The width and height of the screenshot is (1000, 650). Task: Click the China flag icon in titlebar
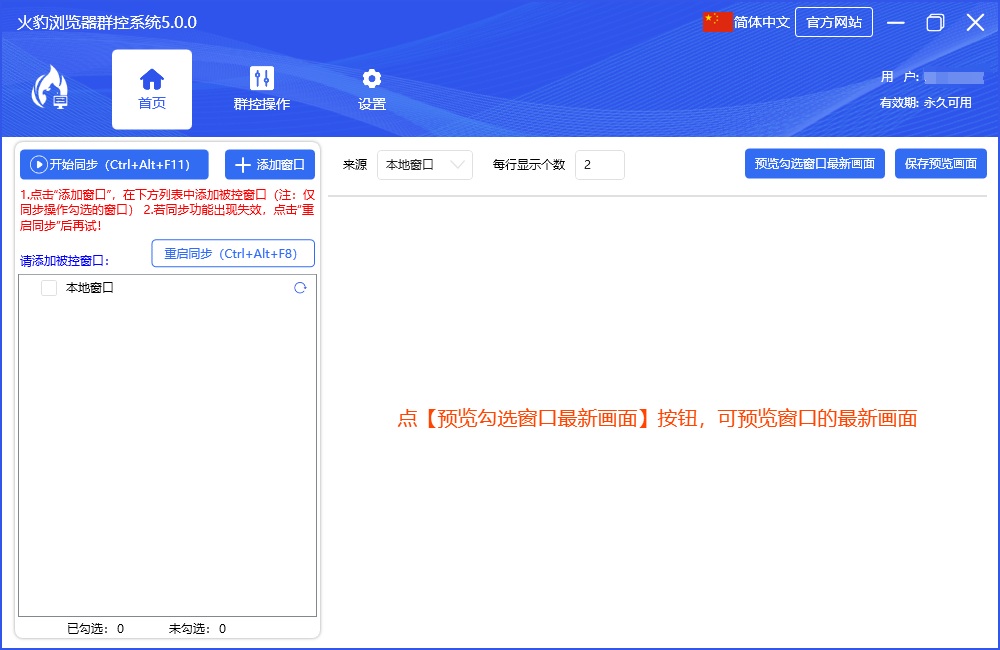click(x=718, y=21)
